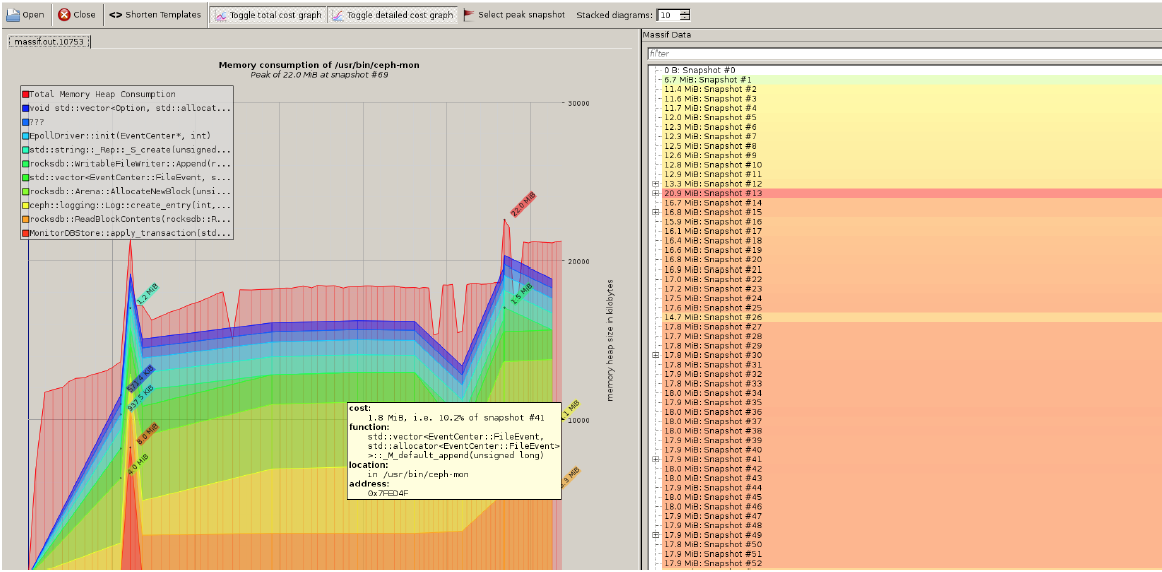Viewport: 1162px width, 572px height.
Task: Close the current massif file
Action: (77, 15)
